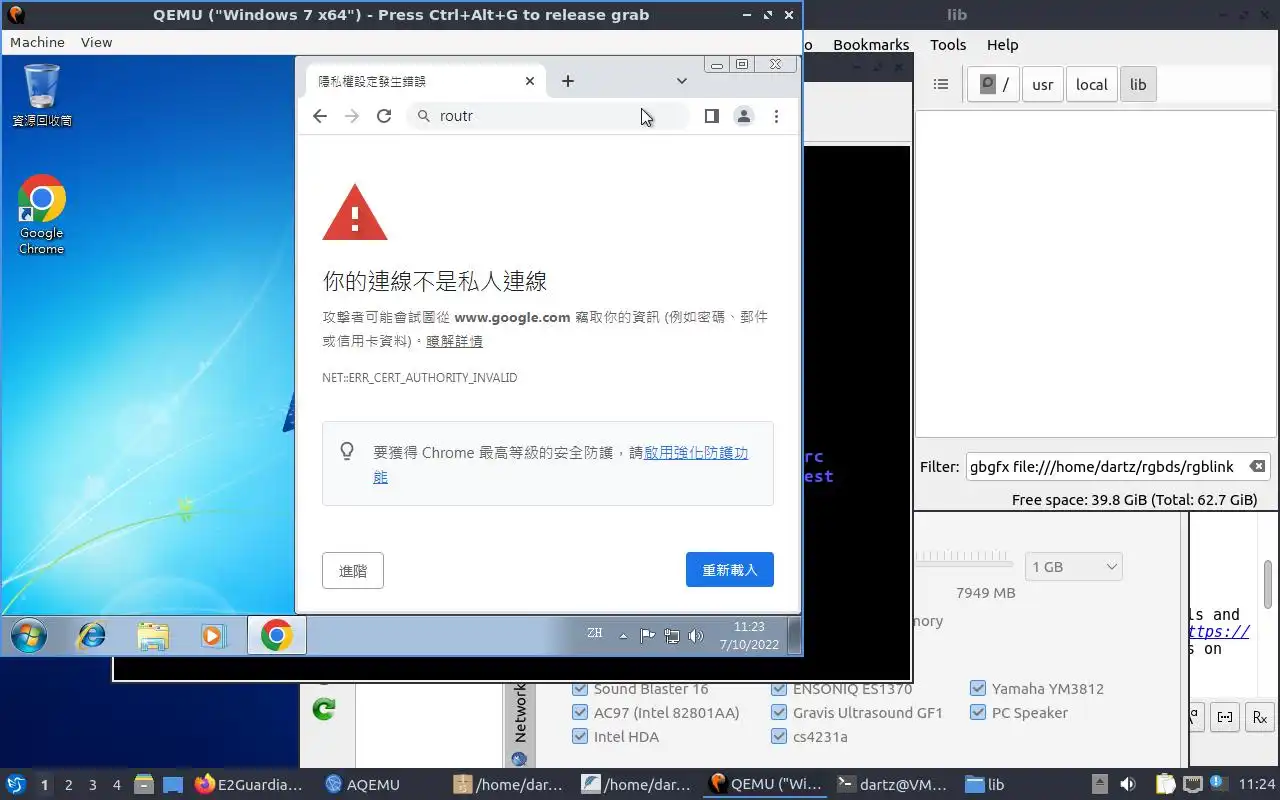Screen dimensions: 1280x800
Task: Click the Rx button in the editor window
Action: (1259, 717)
